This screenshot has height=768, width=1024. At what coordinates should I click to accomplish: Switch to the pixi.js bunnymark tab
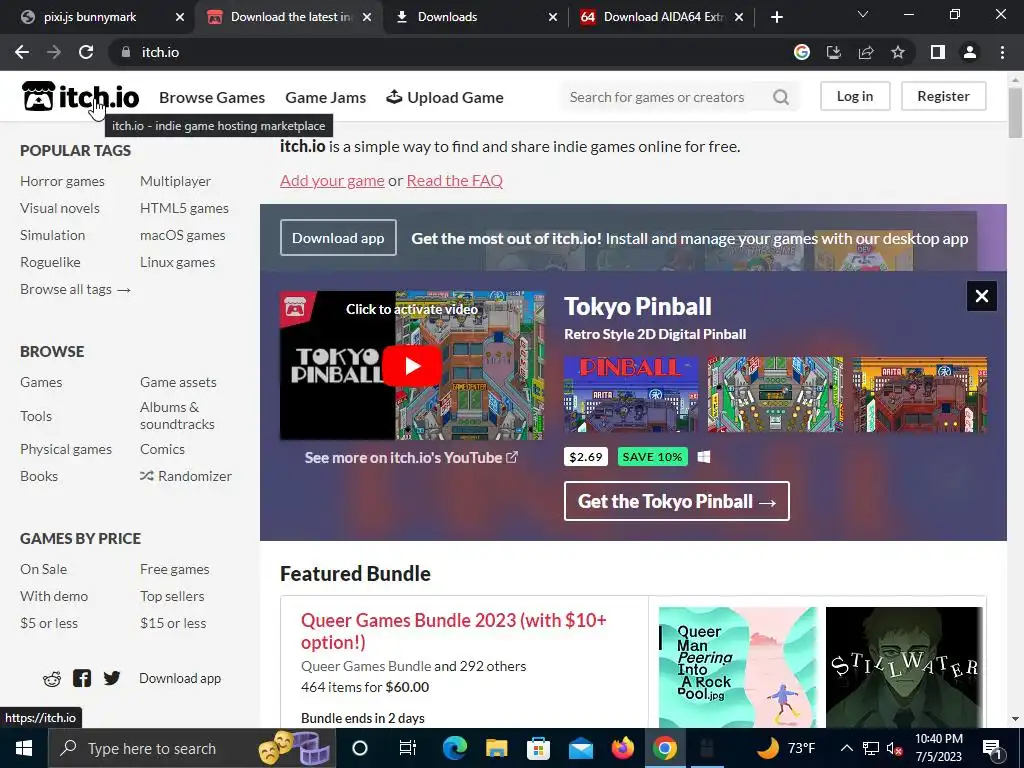(90, 17)
